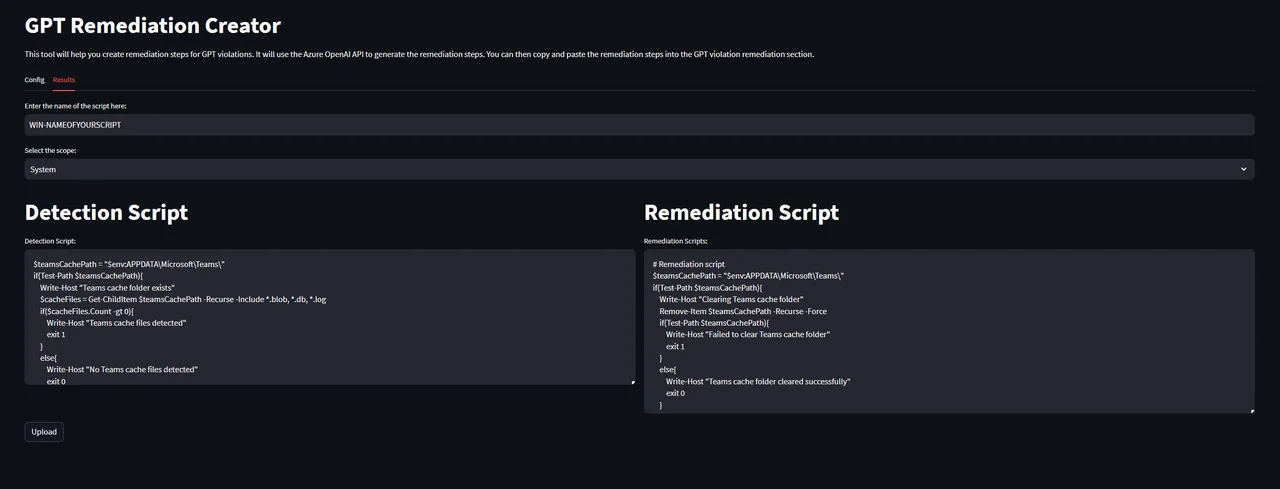
Task: Click the 'Select the scope:' label
Action: tap(50, 150)
